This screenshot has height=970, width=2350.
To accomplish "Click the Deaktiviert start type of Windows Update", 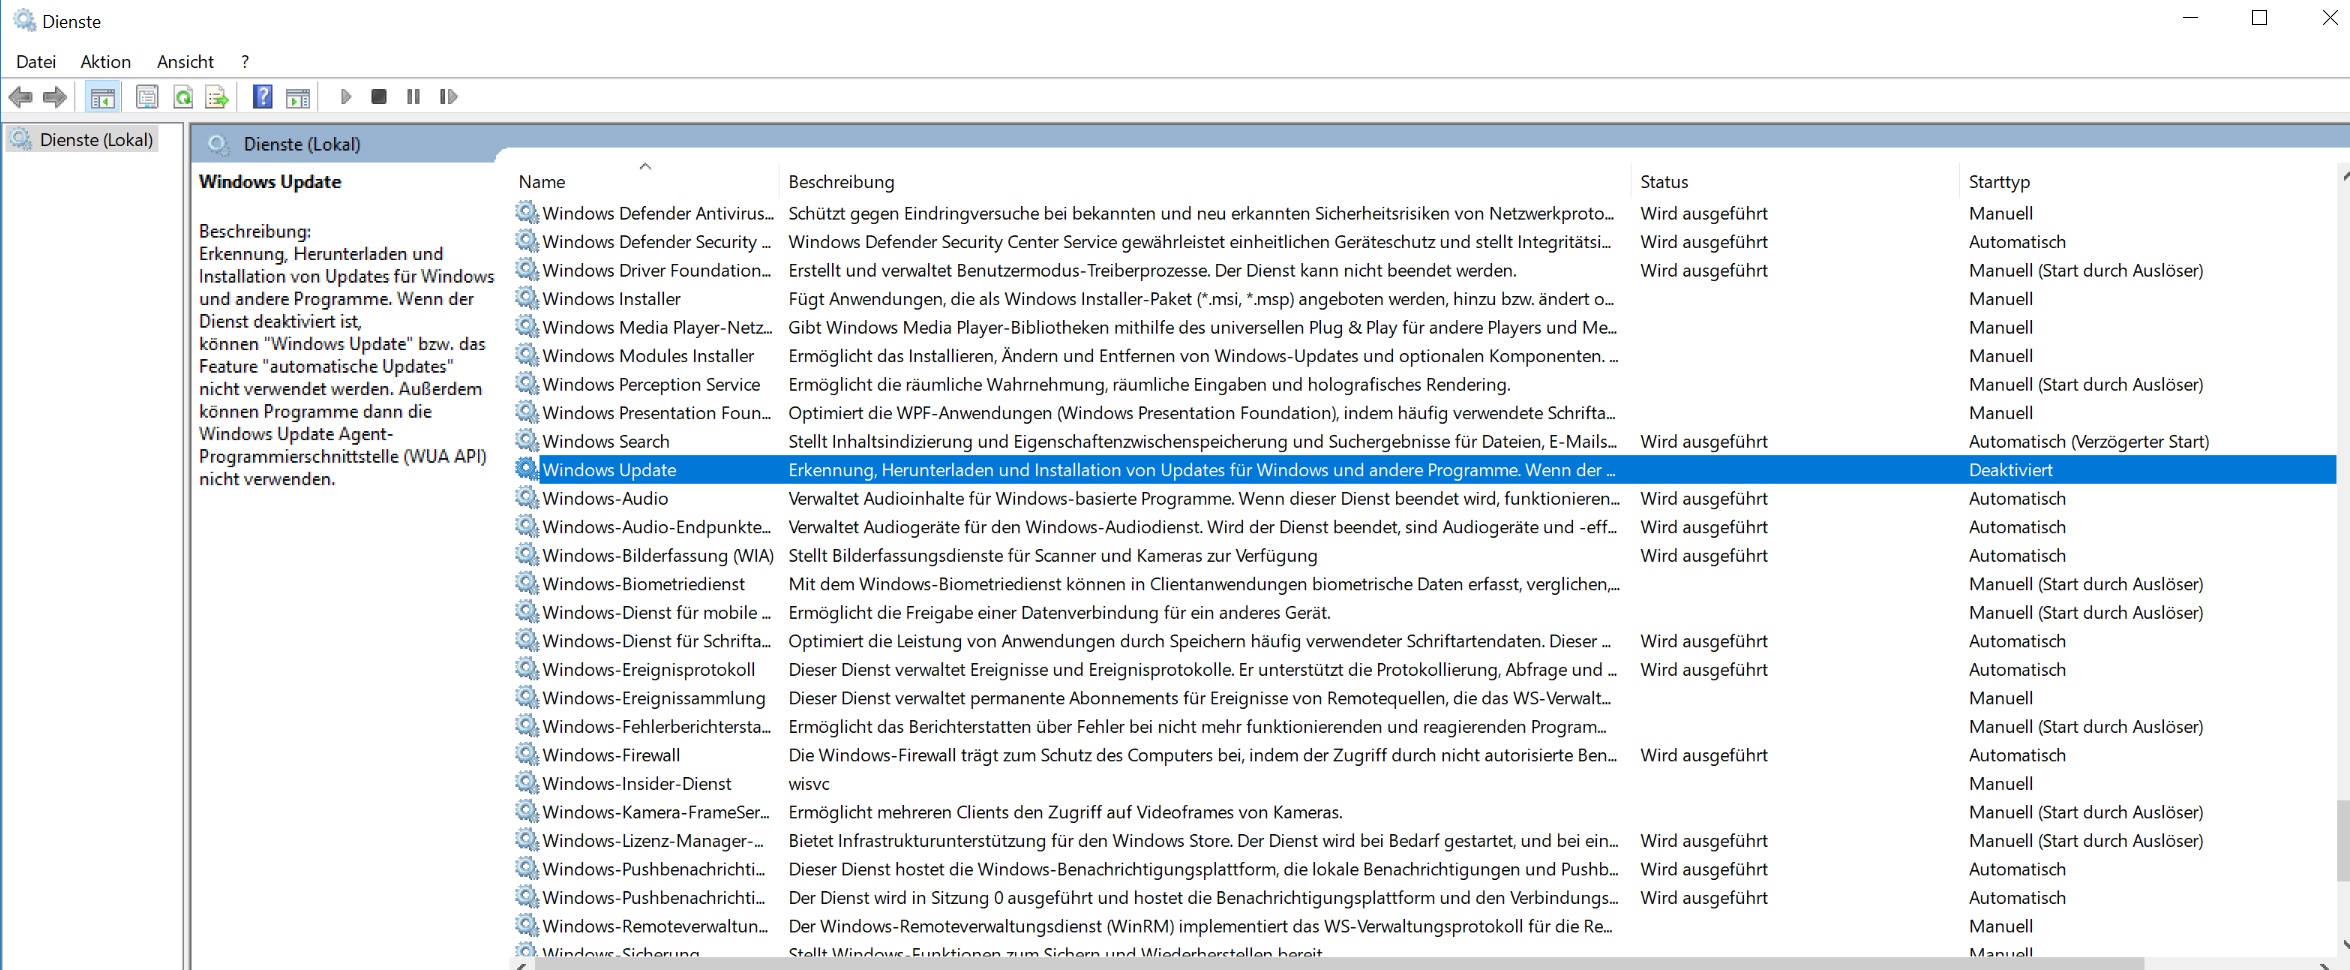I will [x=2010, y=470].
